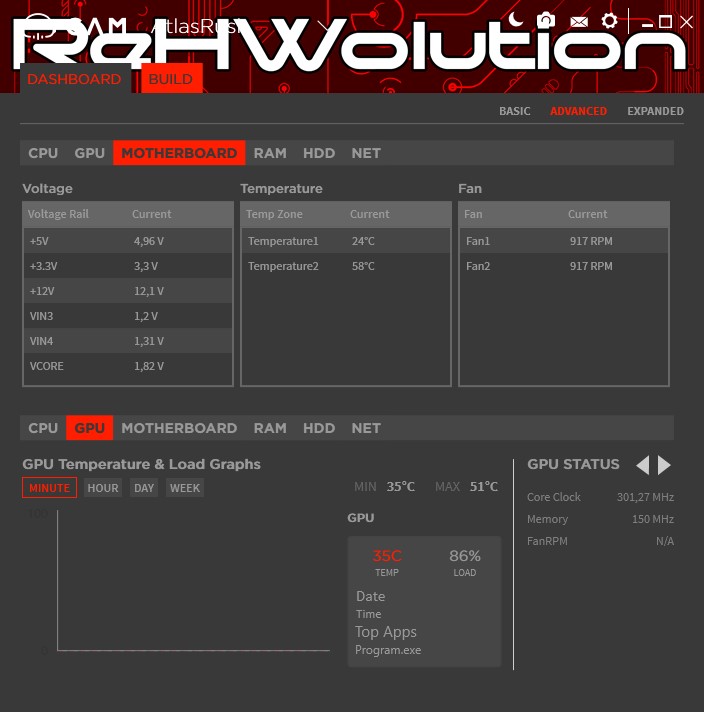This screenshot has height=712, width=704.
Task: Select the VCORE voltage row
Action: (x=127, y=366)
